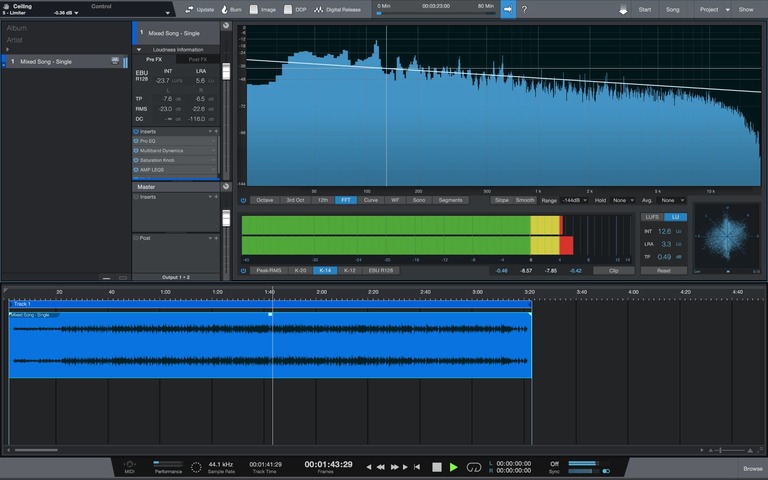
Task: Click the Master device knob icon
Action: coord(226,186)
